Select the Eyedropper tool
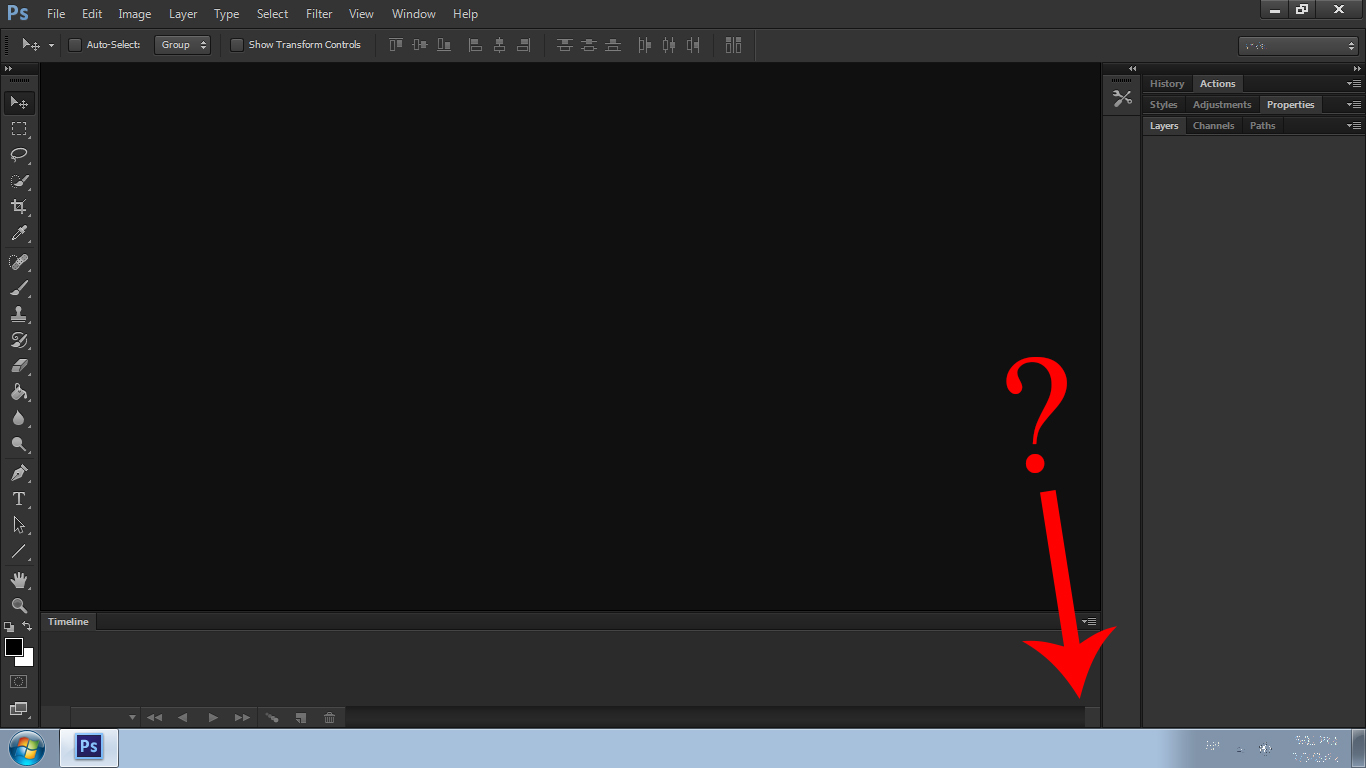 [x=19, y=234]
